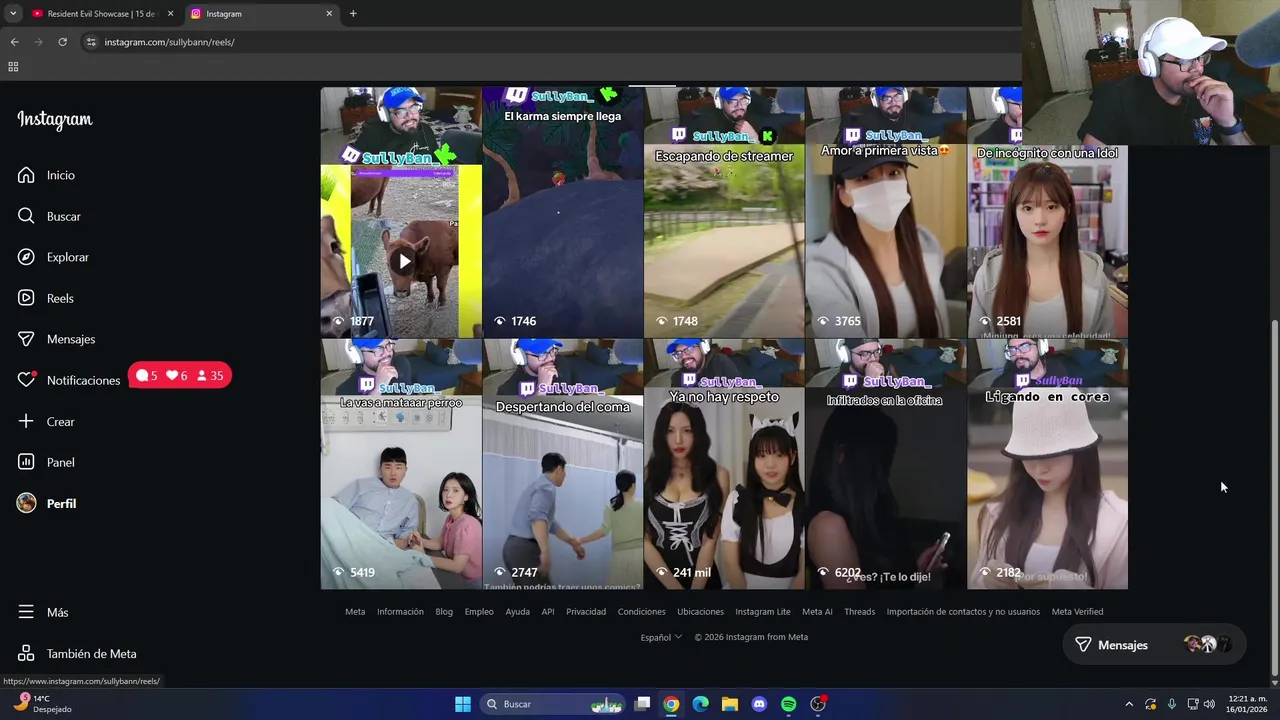Image resolution: width=1280 pixels, height=720 pixels.
Task: Open the Windows Start menu
Action: (463, 704)
